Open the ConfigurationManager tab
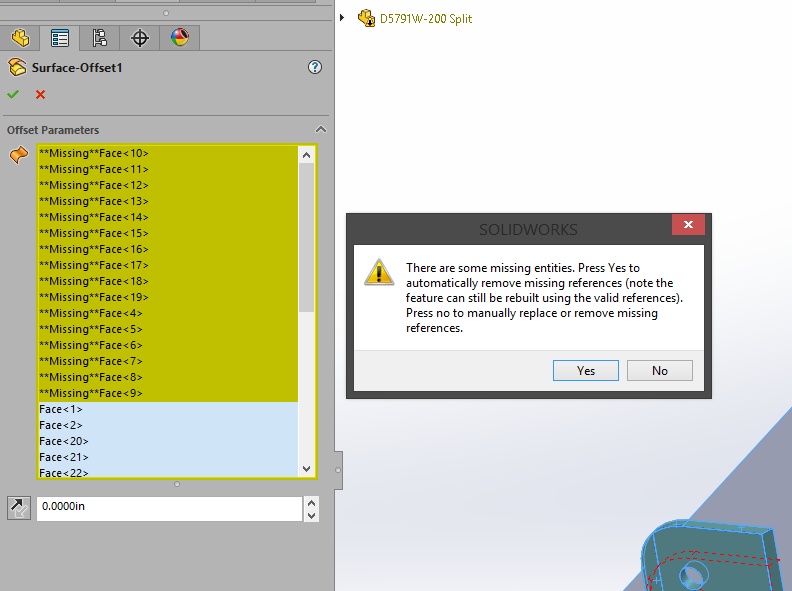 point(100,38)
